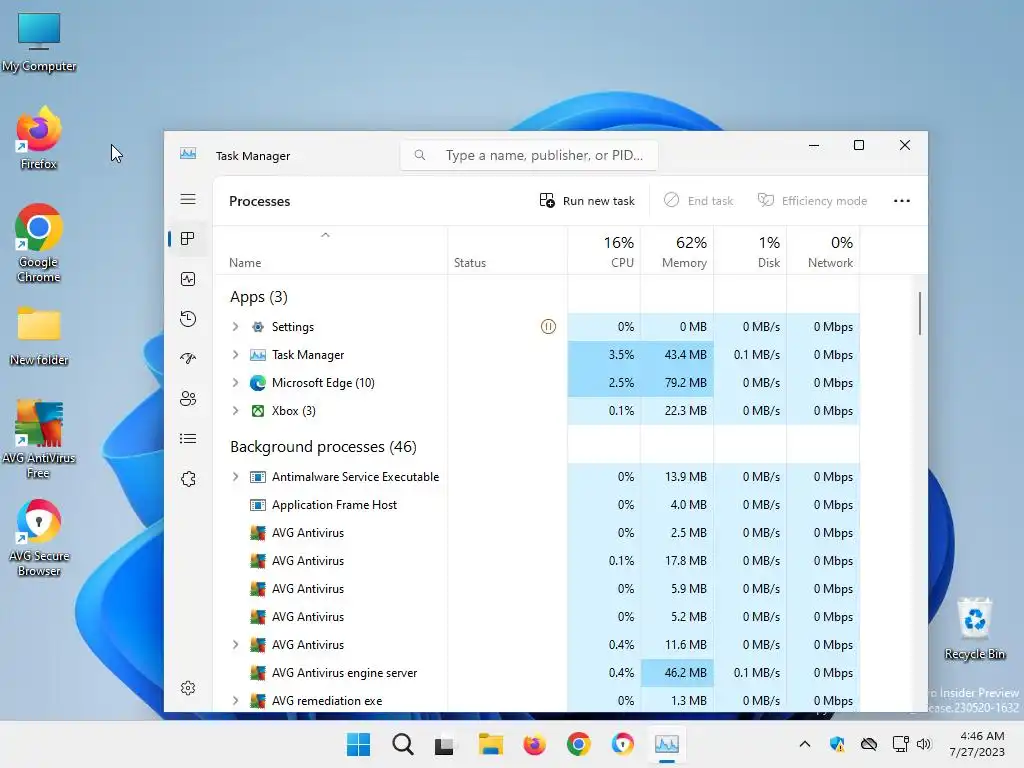Open File Explorer from the taskbar
This screenshot has width=1024, height=768.
(490, 744)
